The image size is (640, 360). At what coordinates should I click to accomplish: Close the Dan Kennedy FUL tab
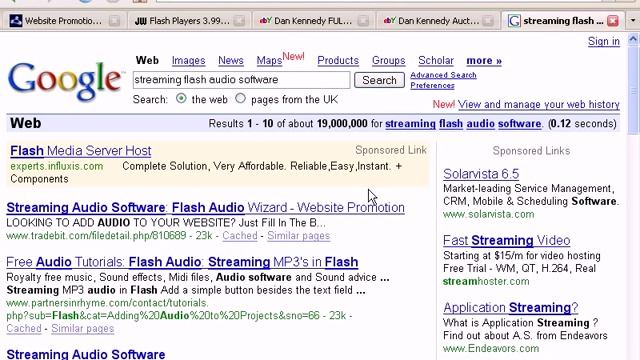click(363, 21)
